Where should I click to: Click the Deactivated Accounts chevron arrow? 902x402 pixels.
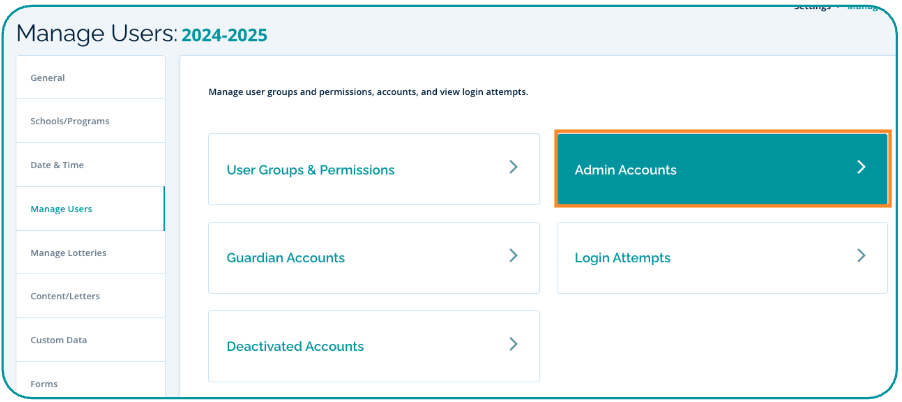(x=513, y=344)
